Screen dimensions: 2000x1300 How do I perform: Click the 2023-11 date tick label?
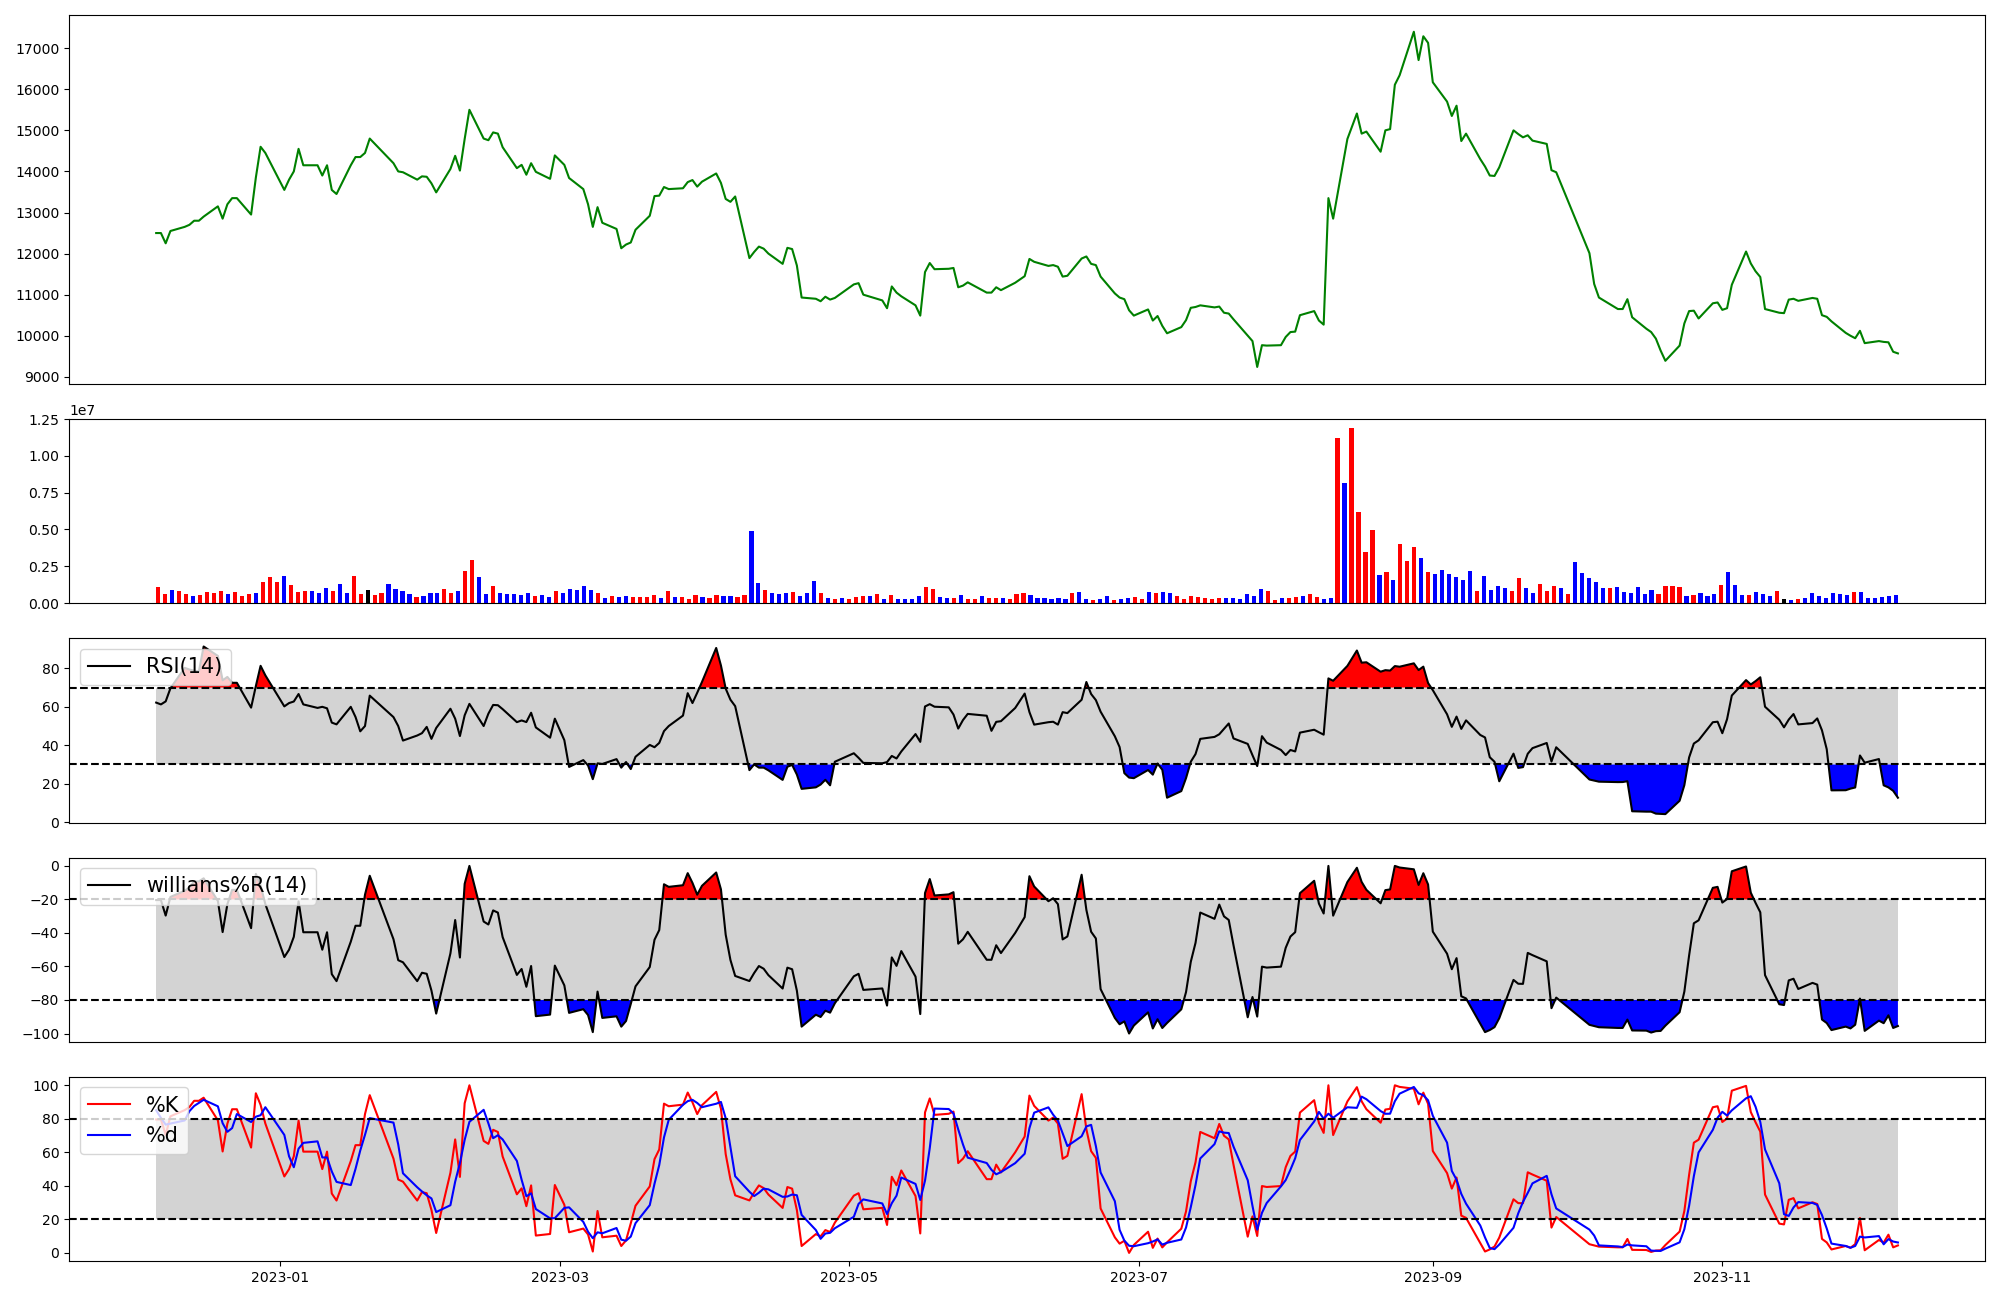(1723, 1277)
